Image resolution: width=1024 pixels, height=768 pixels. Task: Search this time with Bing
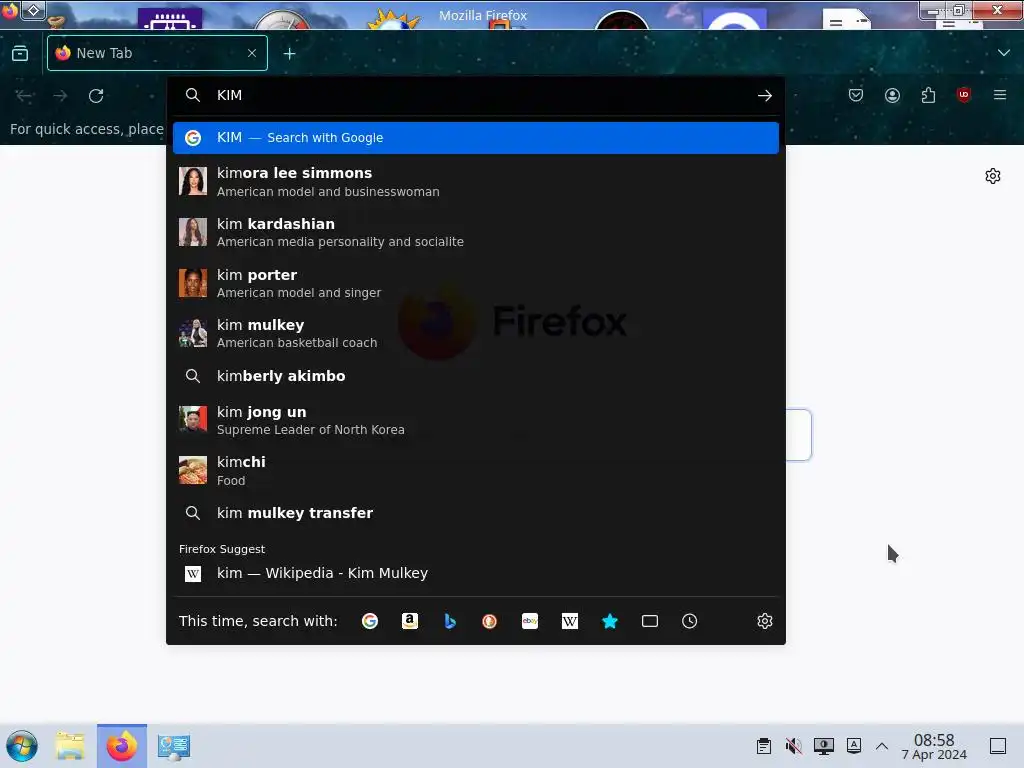pos(450,621)
